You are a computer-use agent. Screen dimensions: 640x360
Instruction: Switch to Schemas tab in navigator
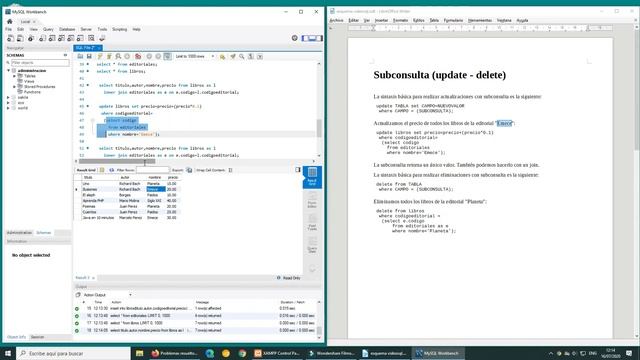pyautogui.click(x=44, y=233)
